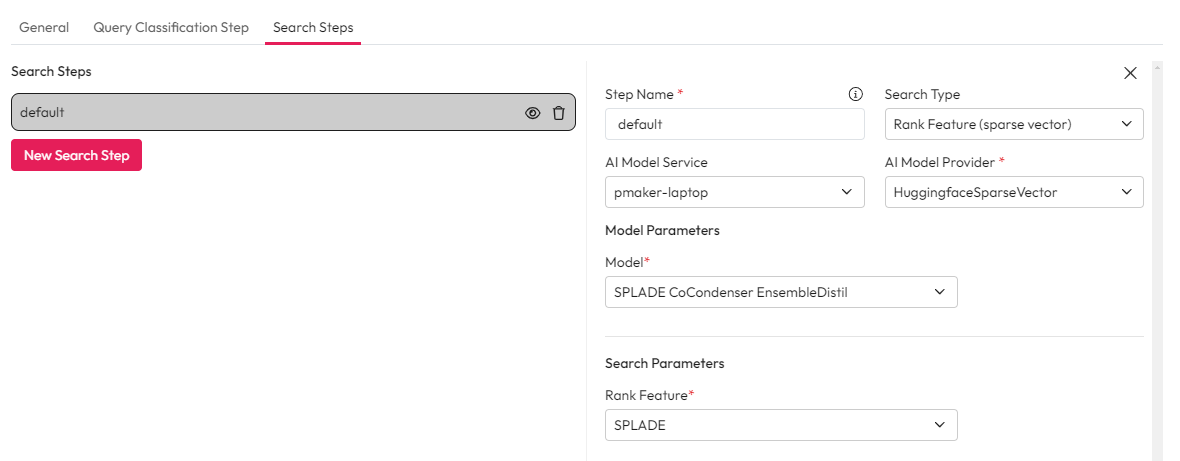
Task: Click the Step Name field label
Action: (639, 94)
